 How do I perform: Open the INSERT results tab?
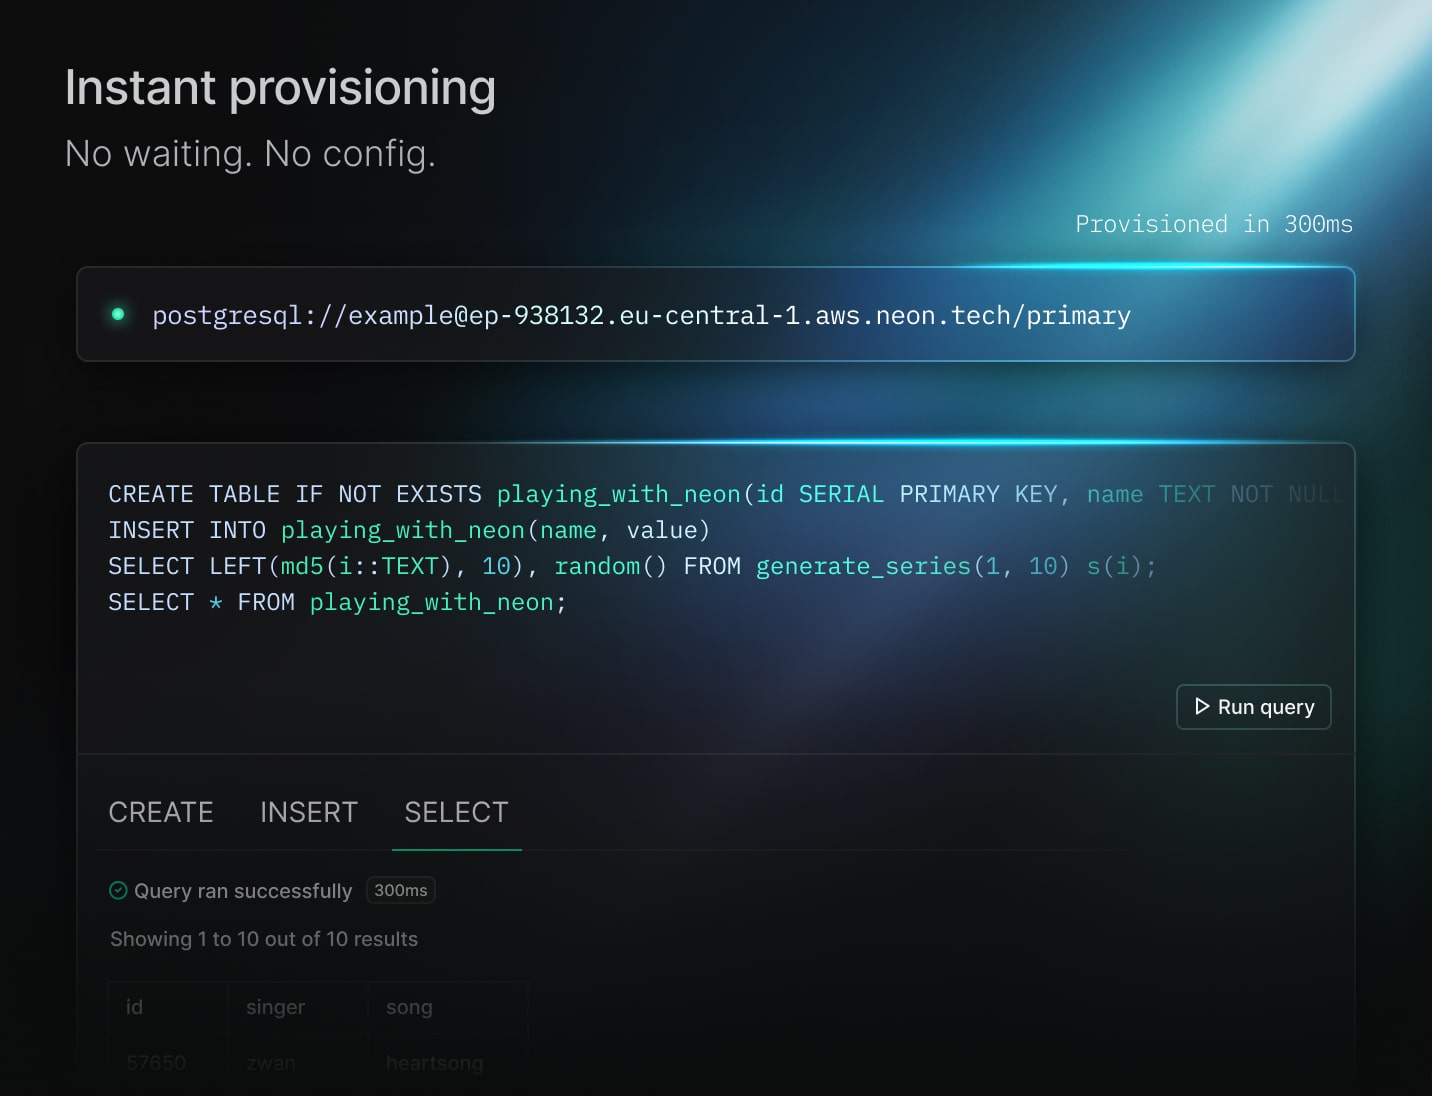pos(308,812)
